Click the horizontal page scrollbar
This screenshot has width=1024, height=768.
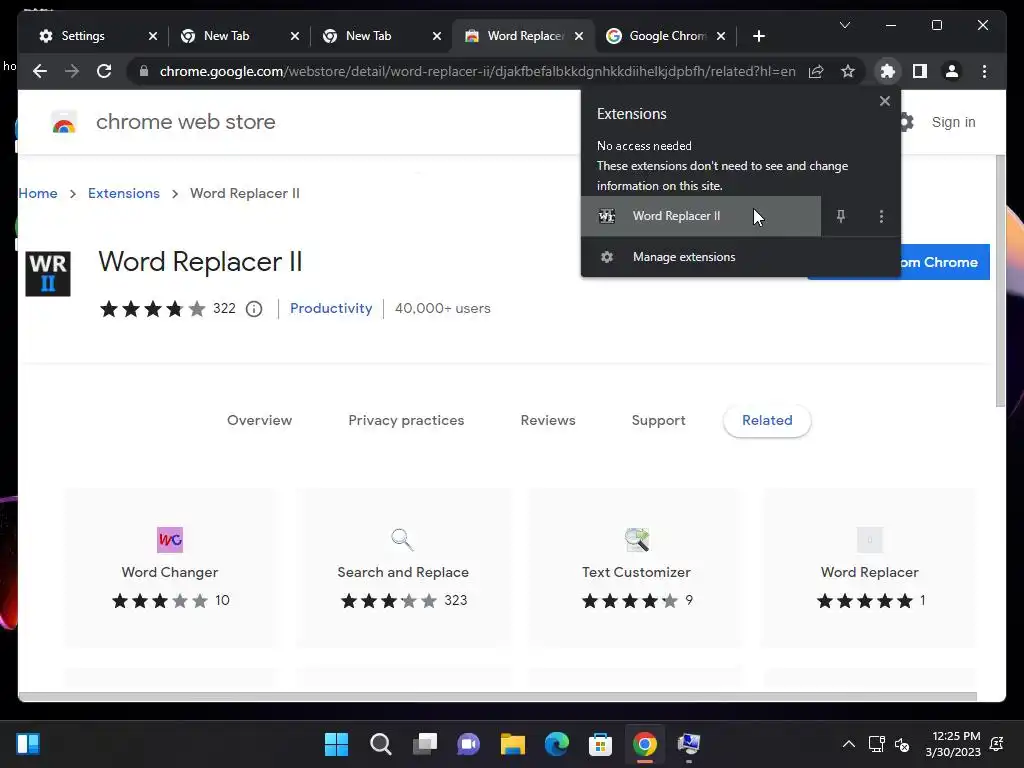497,696
